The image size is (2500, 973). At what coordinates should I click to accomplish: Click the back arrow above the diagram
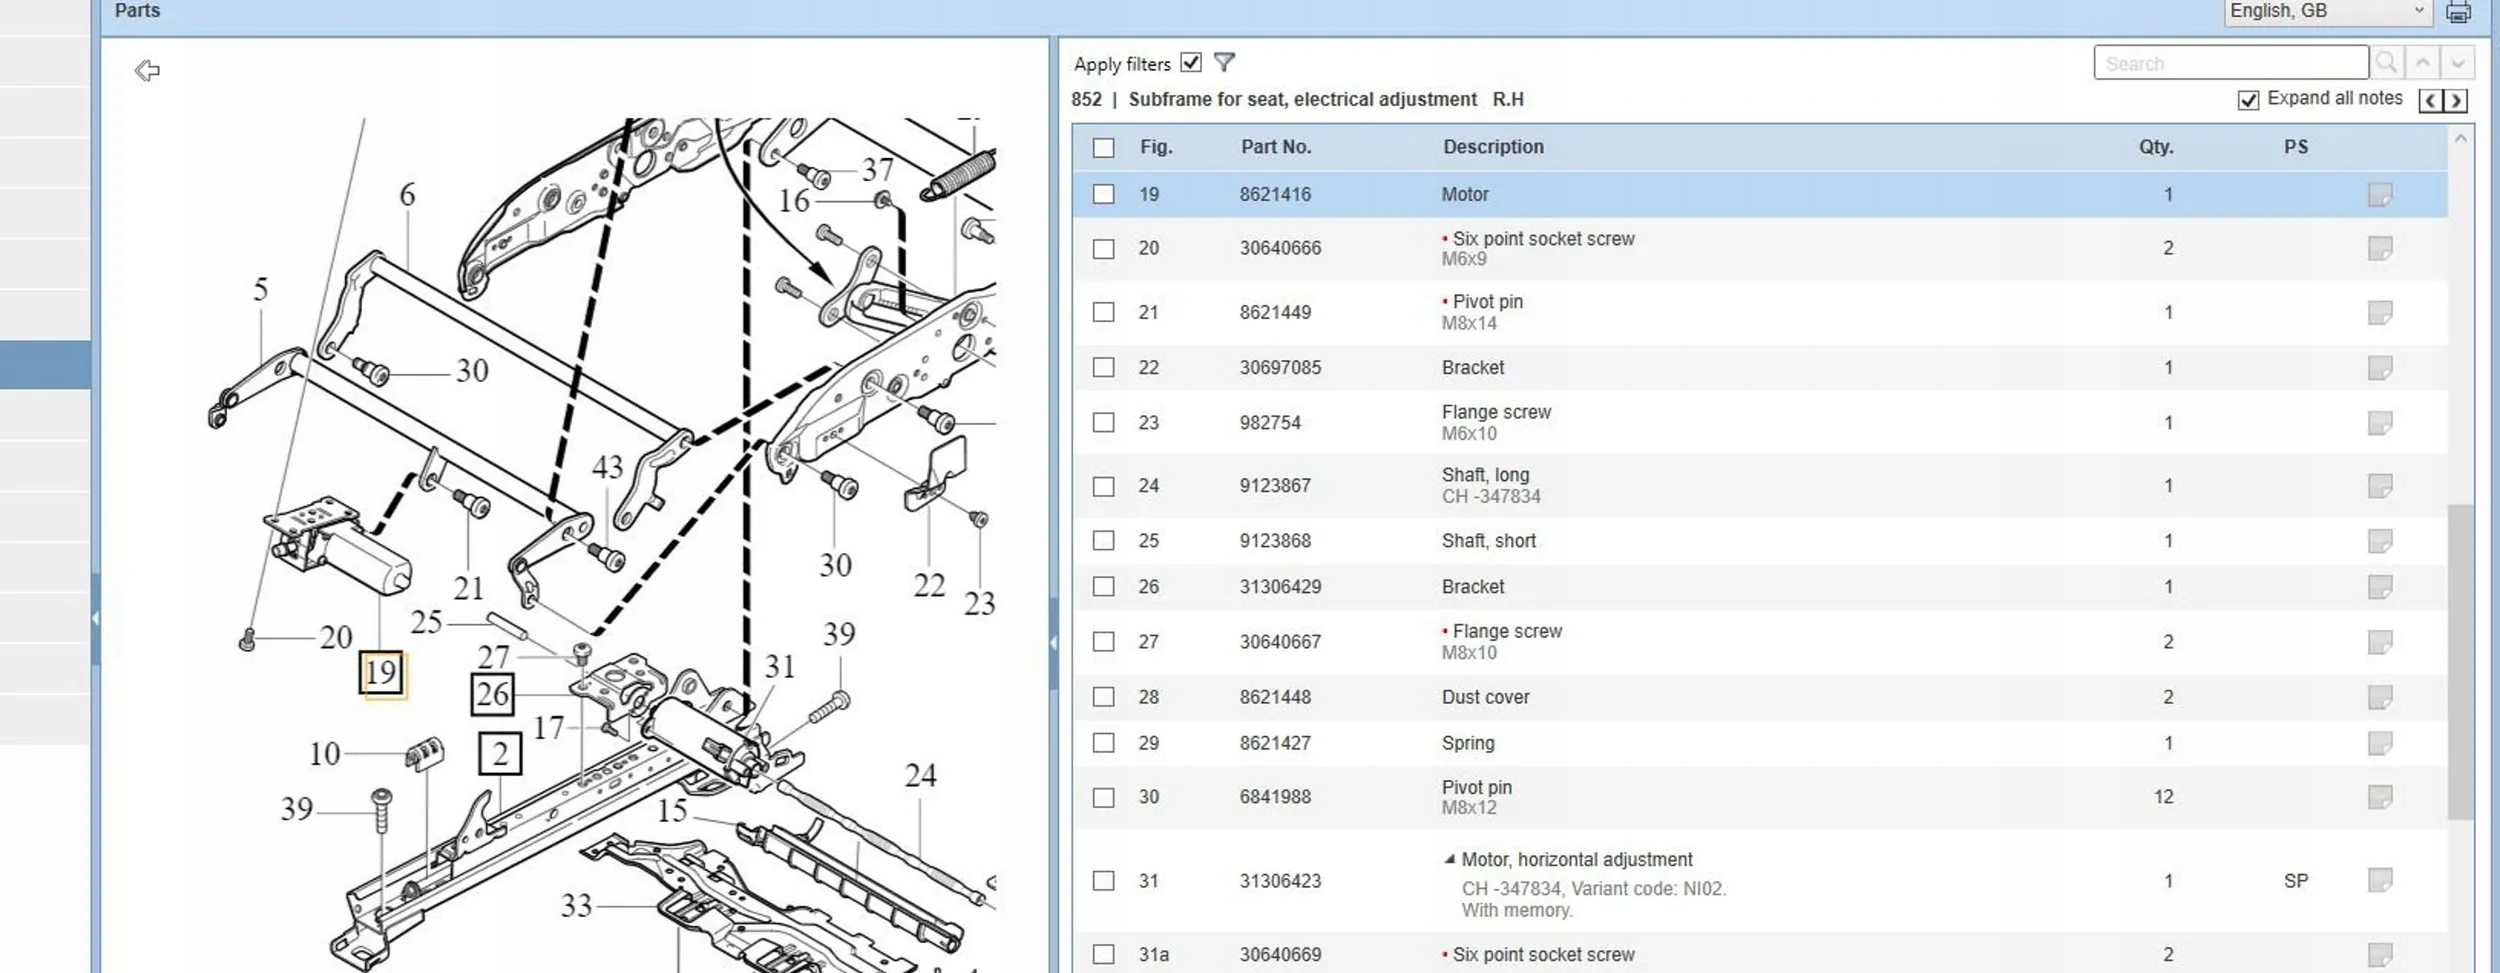147,70
